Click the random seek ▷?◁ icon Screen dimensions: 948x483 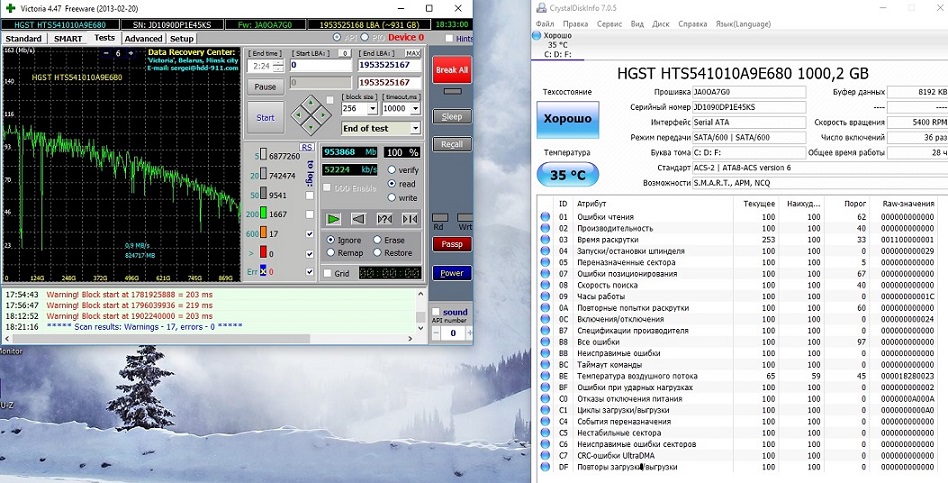tap(385, 219)
